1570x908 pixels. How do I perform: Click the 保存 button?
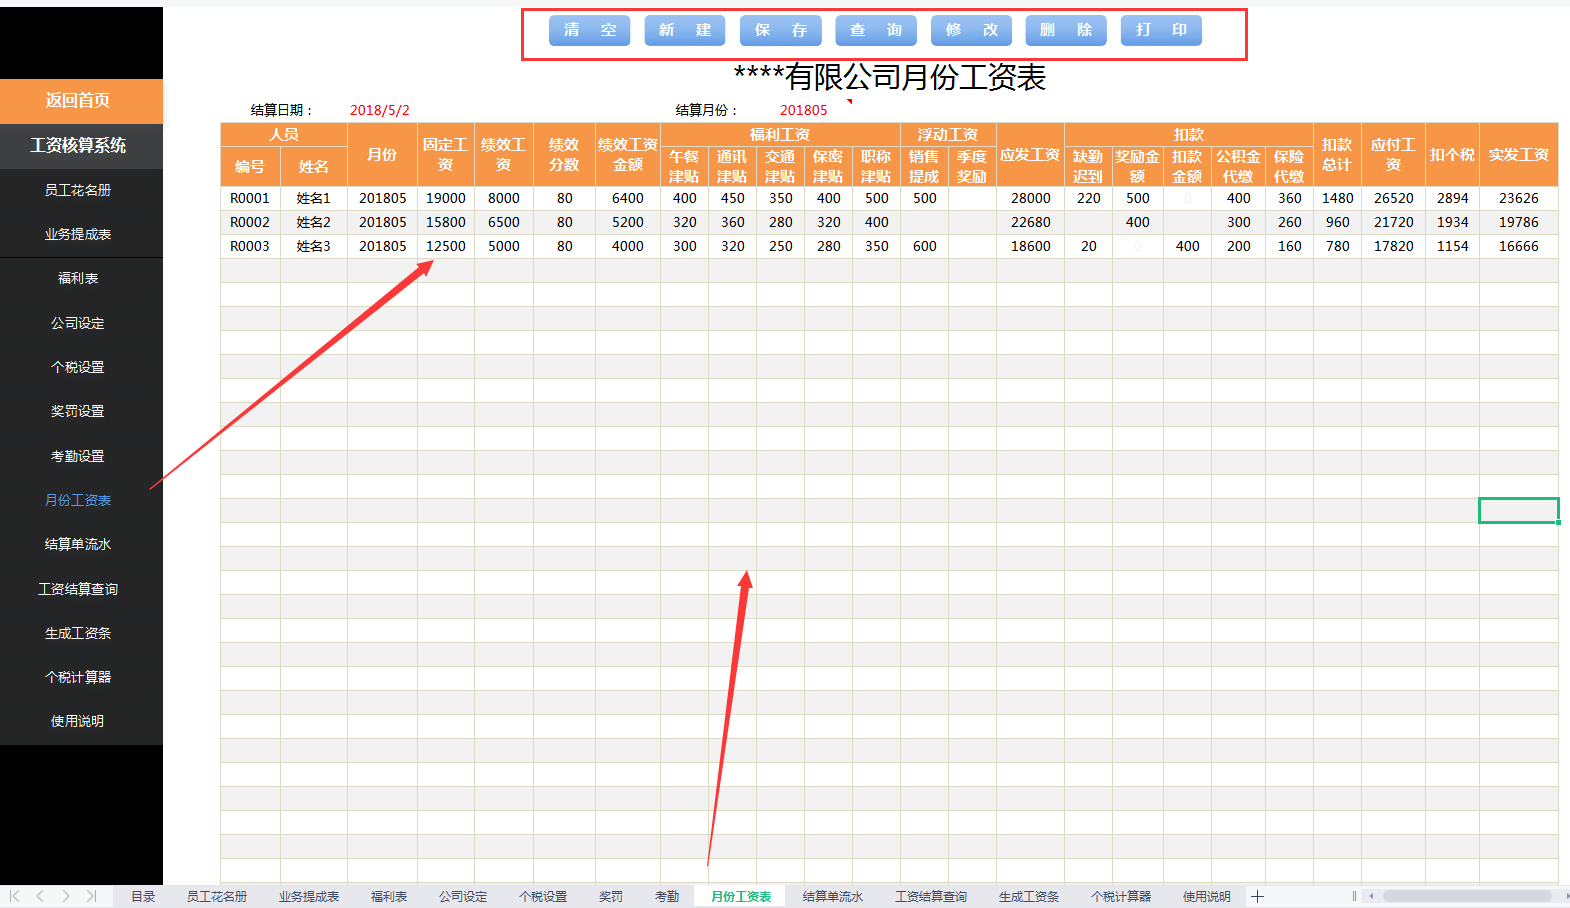point(780,30)
